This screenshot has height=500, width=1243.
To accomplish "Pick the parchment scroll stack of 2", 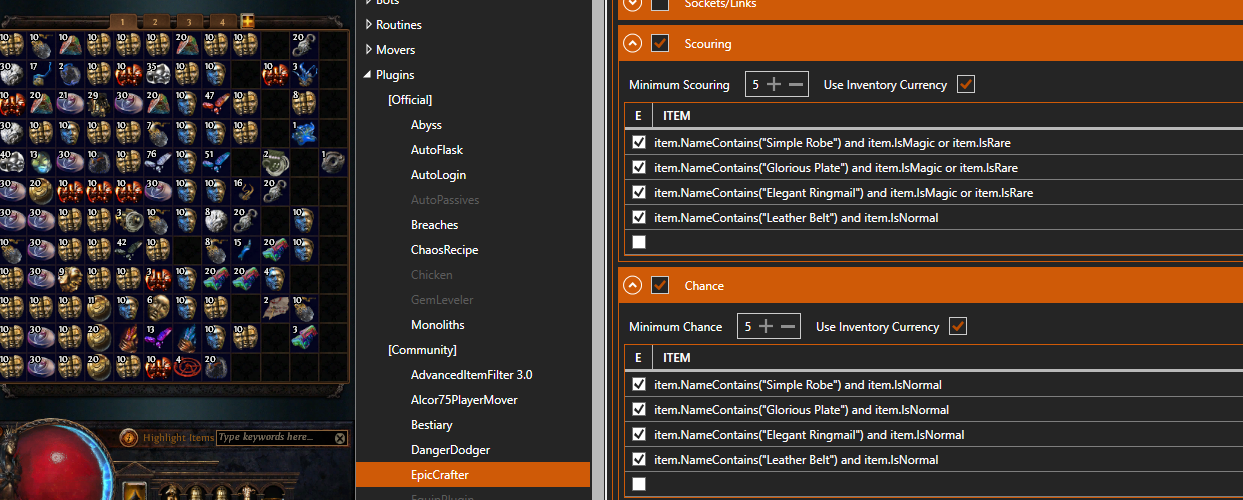I will (277, 307).
